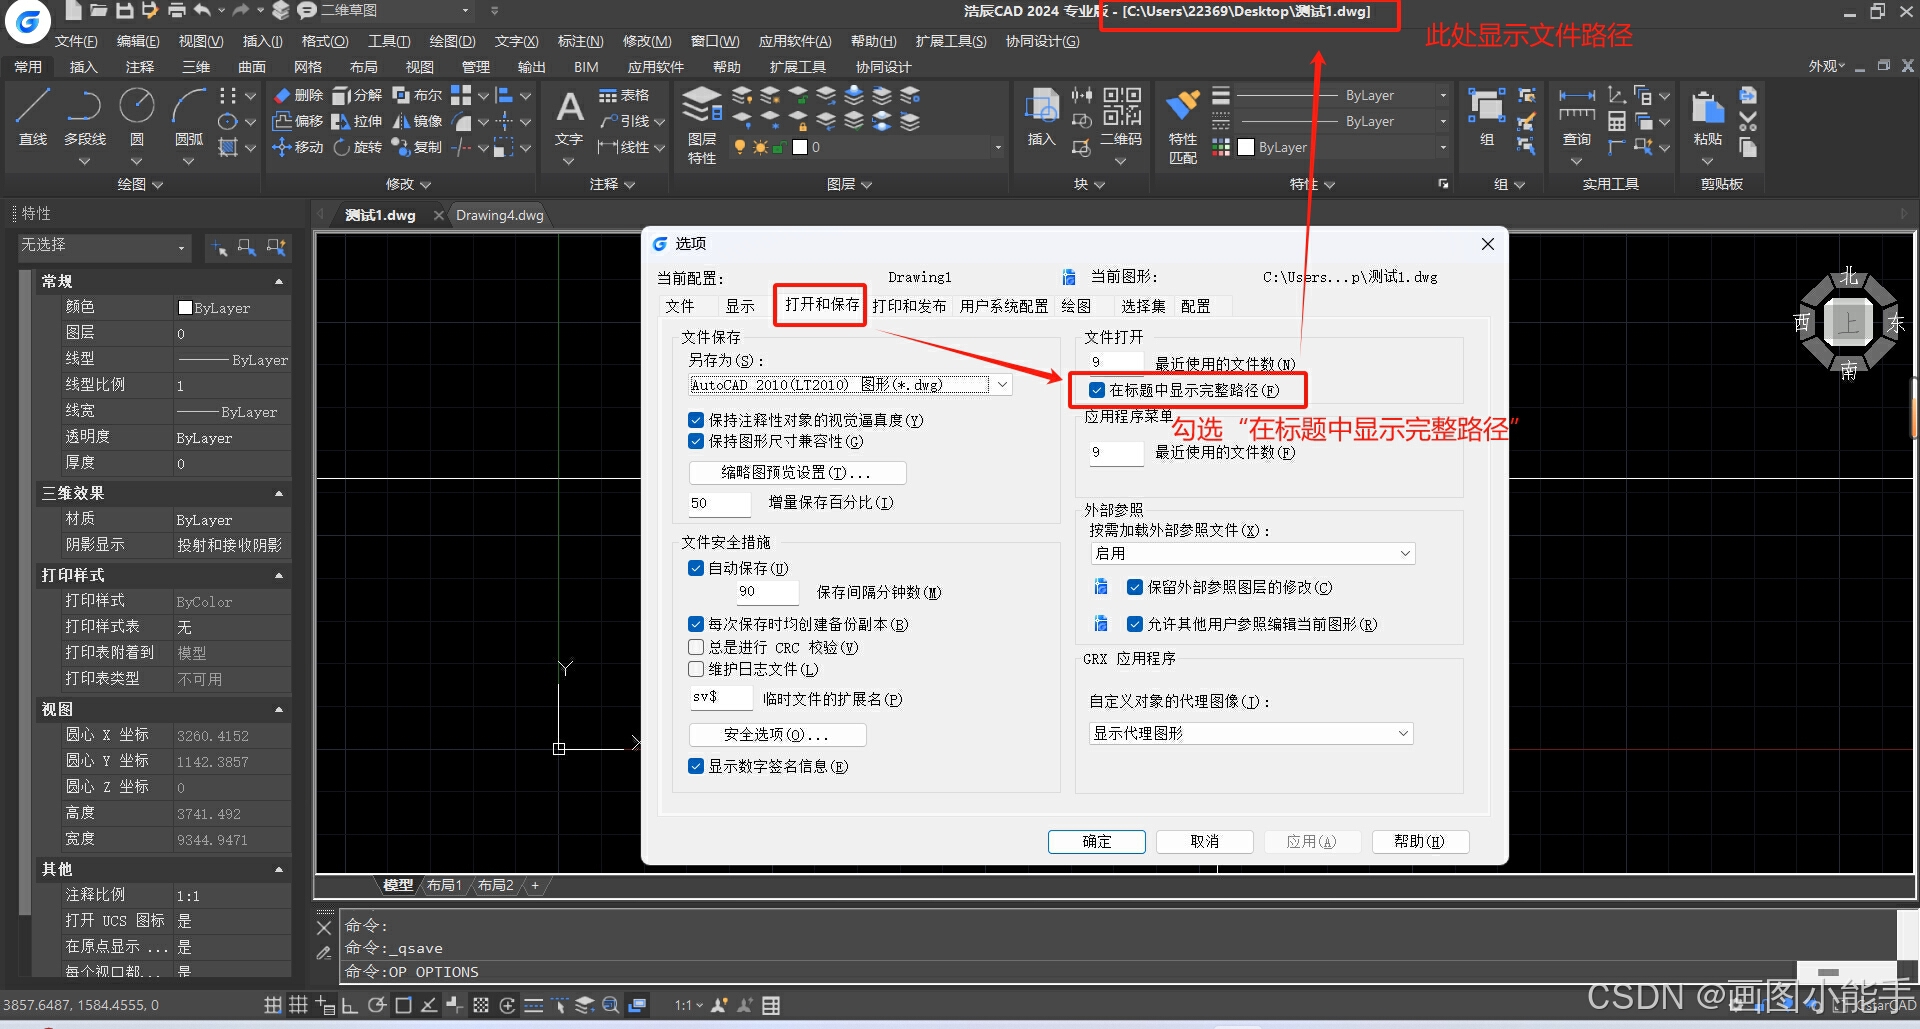Viewport: 1920px width, 1029px height.
Task: Switch to the 用户系统配置 tab
Action: tap(1004, 306)
